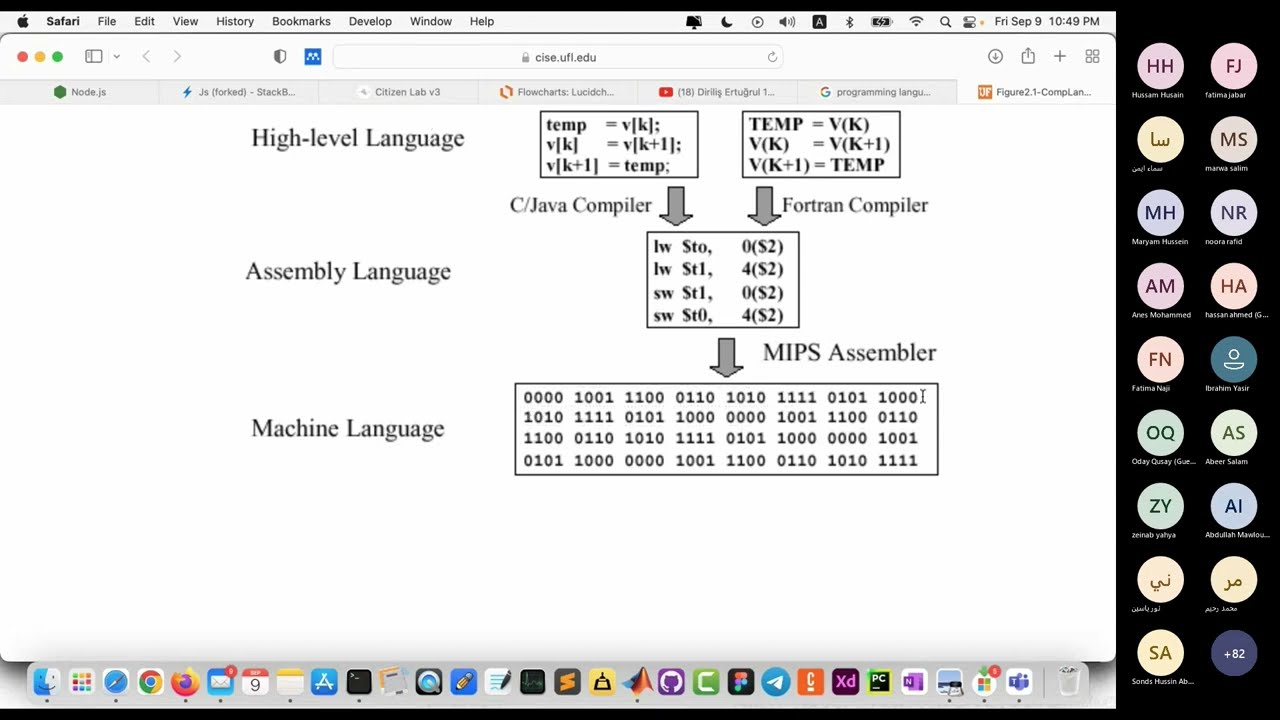This screenshot has width=1280, height=720.
Task: Add a new tab with plus icon
Action: pos(1060,57)
